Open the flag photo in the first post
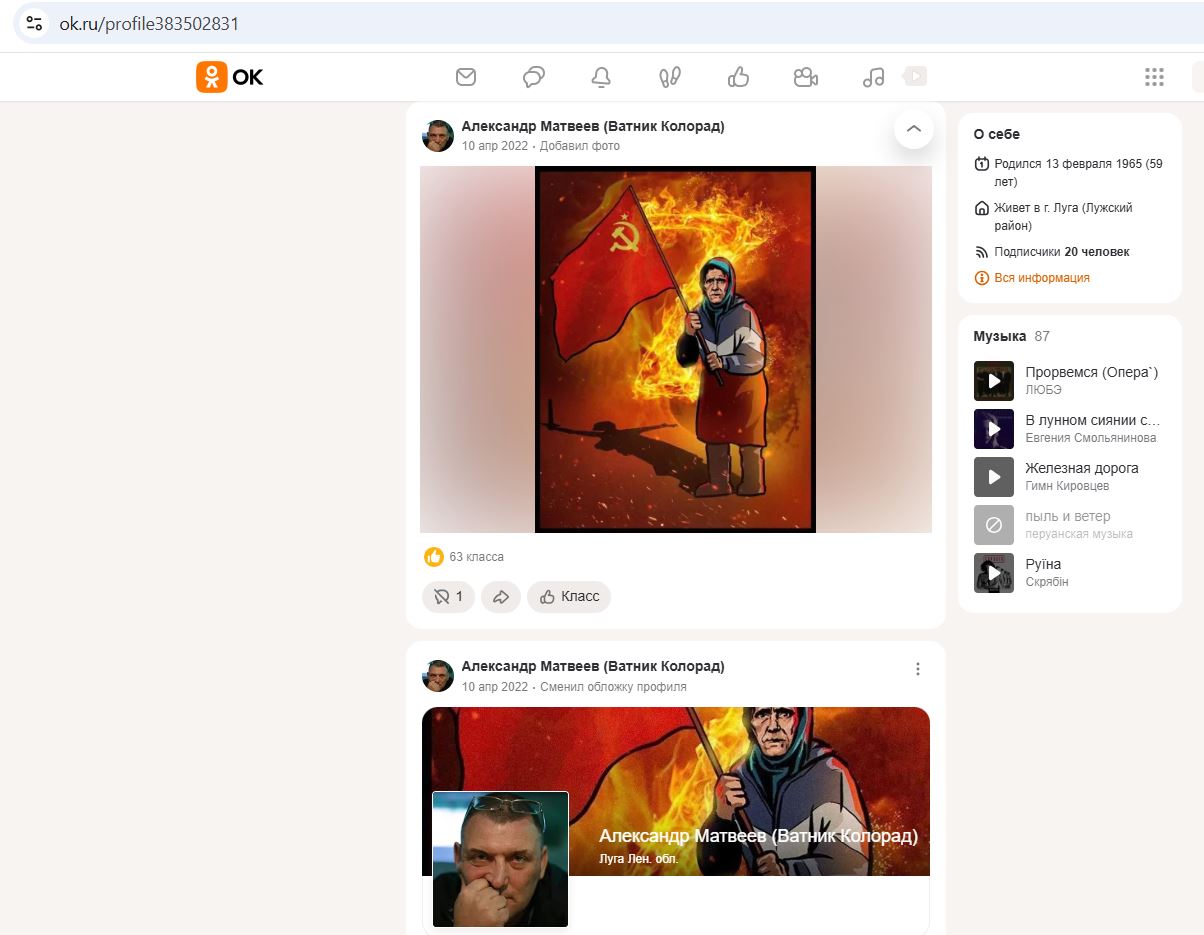 tap(676, 349)
